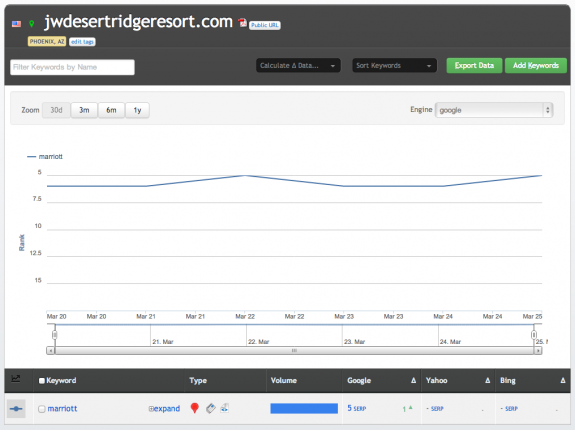Image resolution: width=575 pixels, height=430 pixels.
Task: Toggle the select-all Keyword checkbox
Action: point(42,381)
